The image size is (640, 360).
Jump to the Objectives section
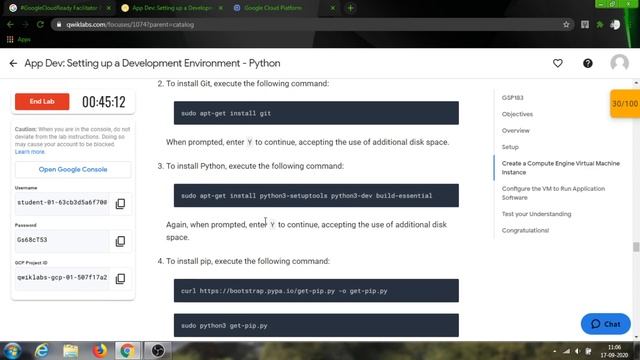517,114
